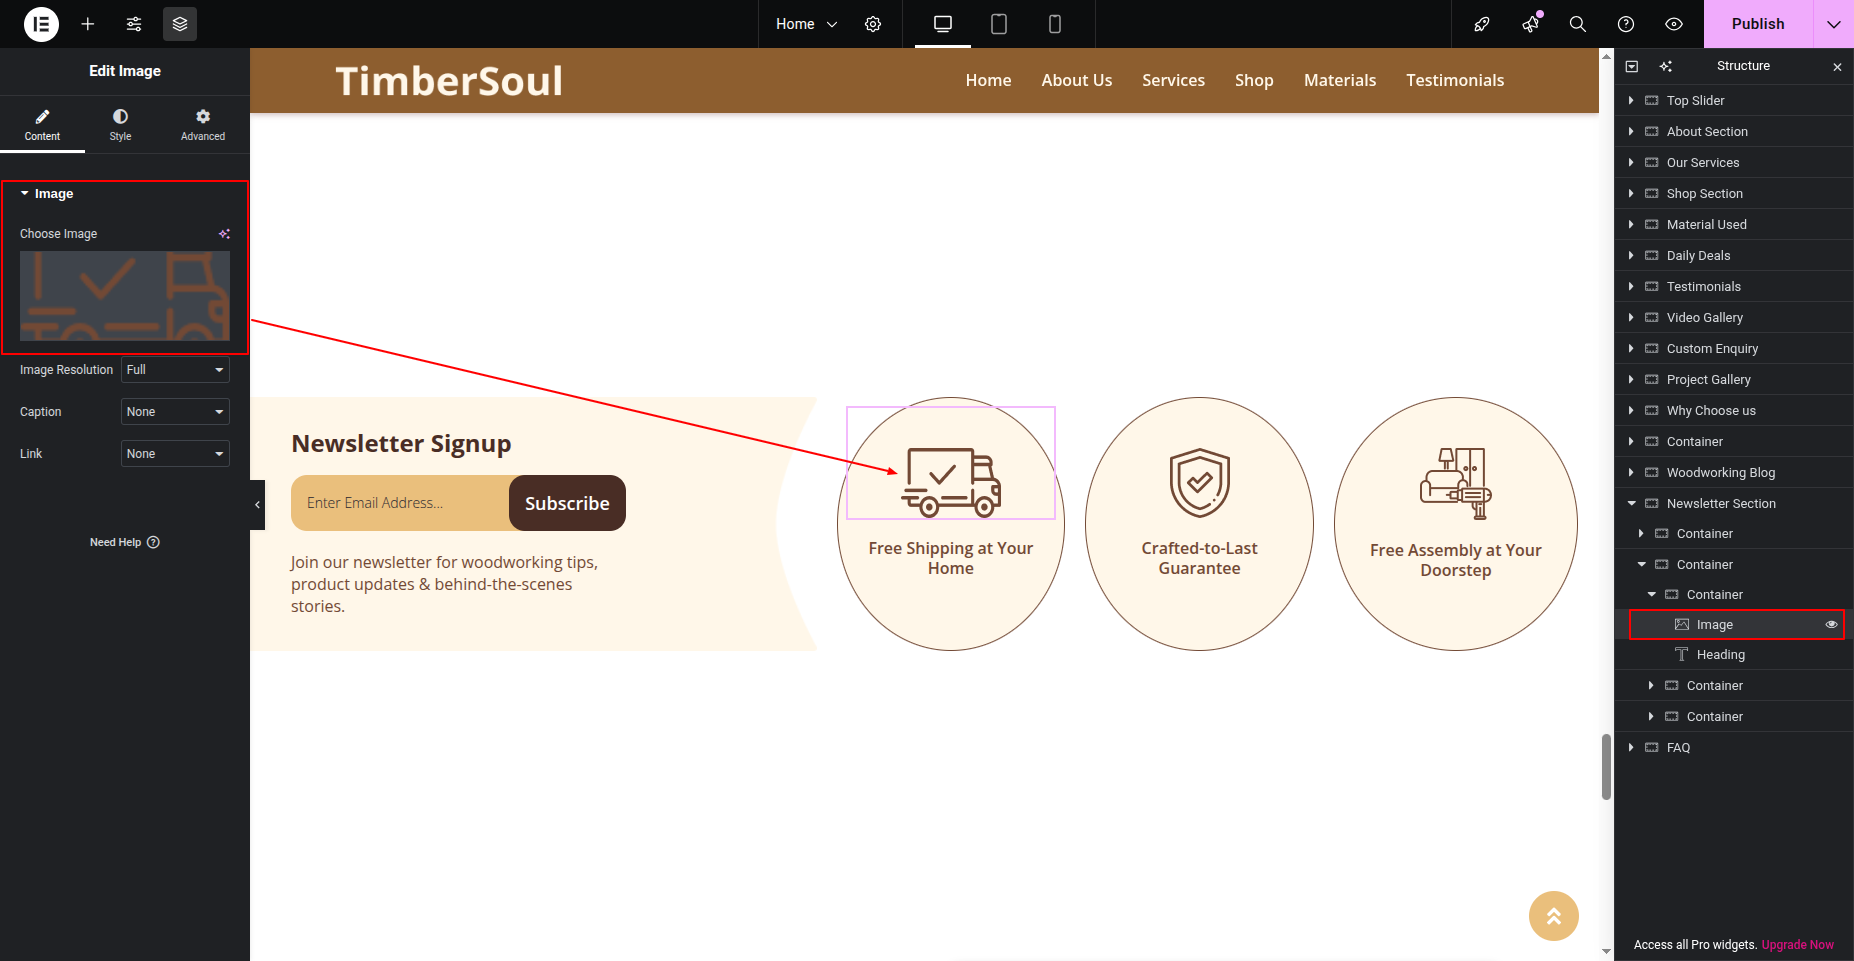Toggle visibility eye for Image element

[x=1831, y=624]
